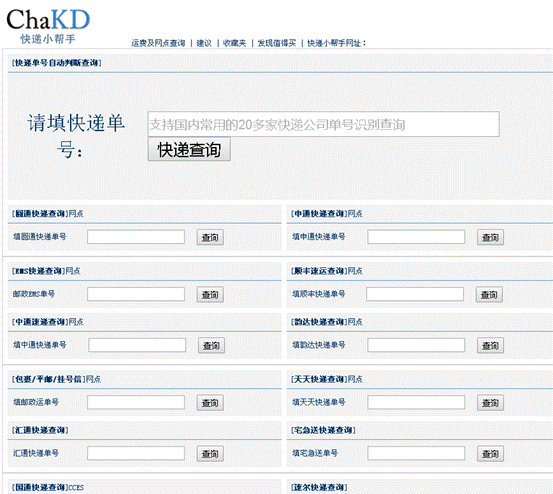
Task: Open the 发现值得买 link
Action: [x=277, y=43]
